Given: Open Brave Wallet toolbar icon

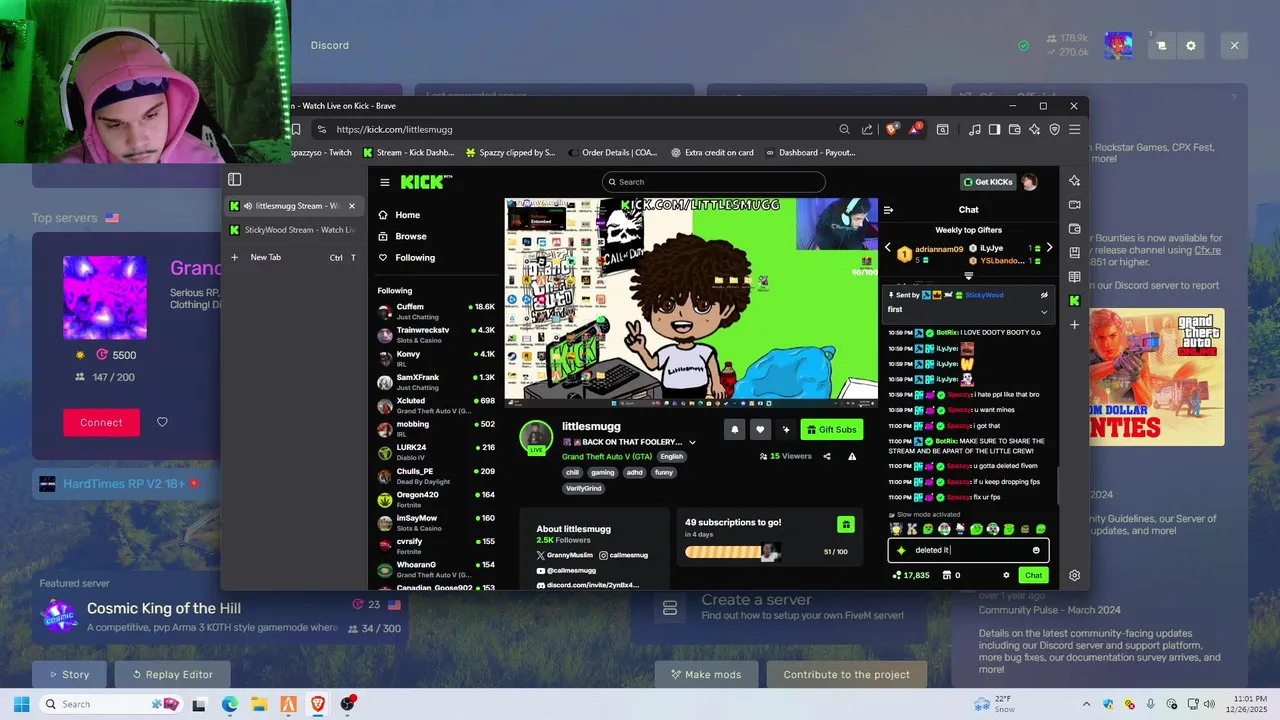Looking at the screenshot, I should 1014,129.
